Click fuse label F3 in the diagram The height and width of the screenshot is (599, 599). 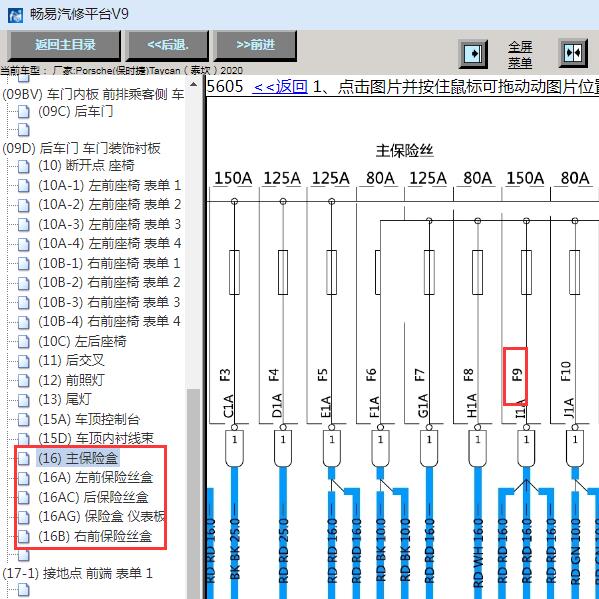(x=225, y=374)
